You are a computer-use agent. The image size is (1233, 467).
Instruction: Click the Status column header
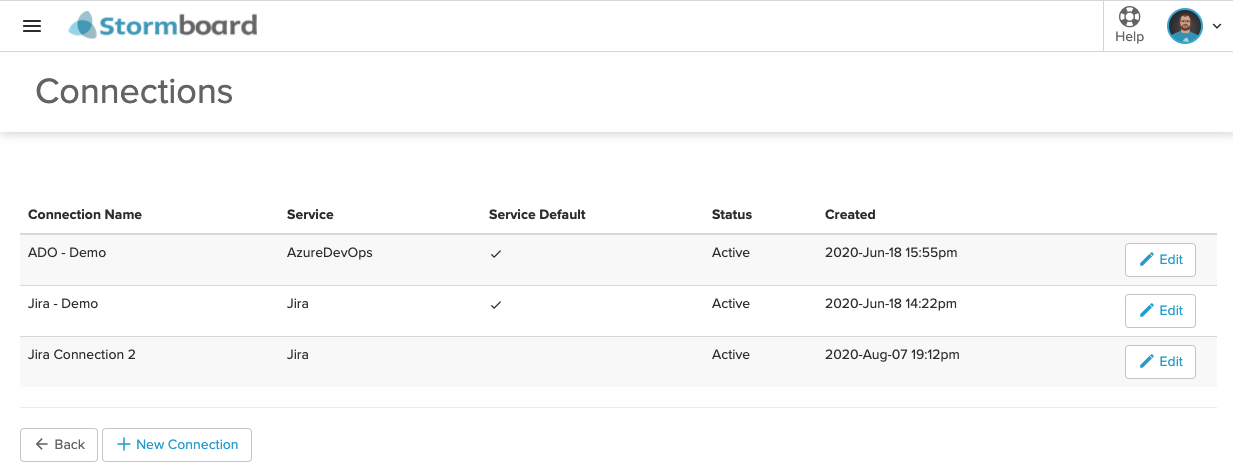pyautogui.click(x=732, y=214)
